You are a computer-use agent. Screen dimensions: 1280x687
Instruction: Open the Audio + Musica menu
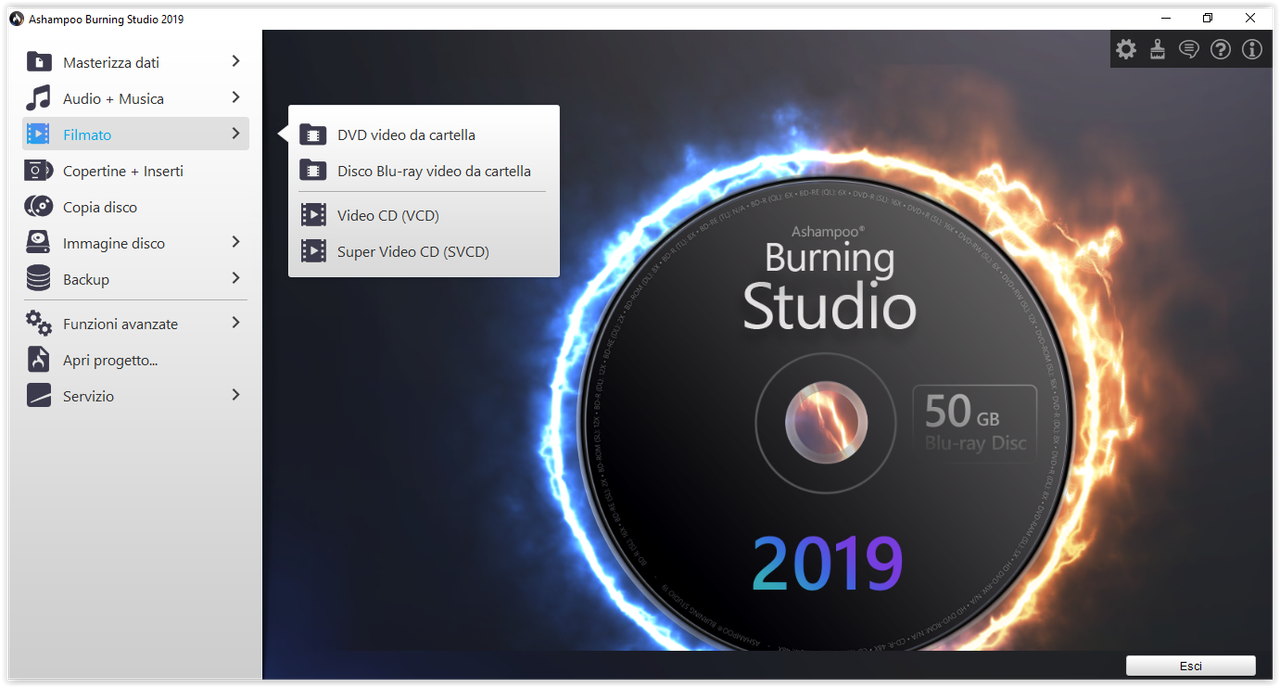click(136, 98)
